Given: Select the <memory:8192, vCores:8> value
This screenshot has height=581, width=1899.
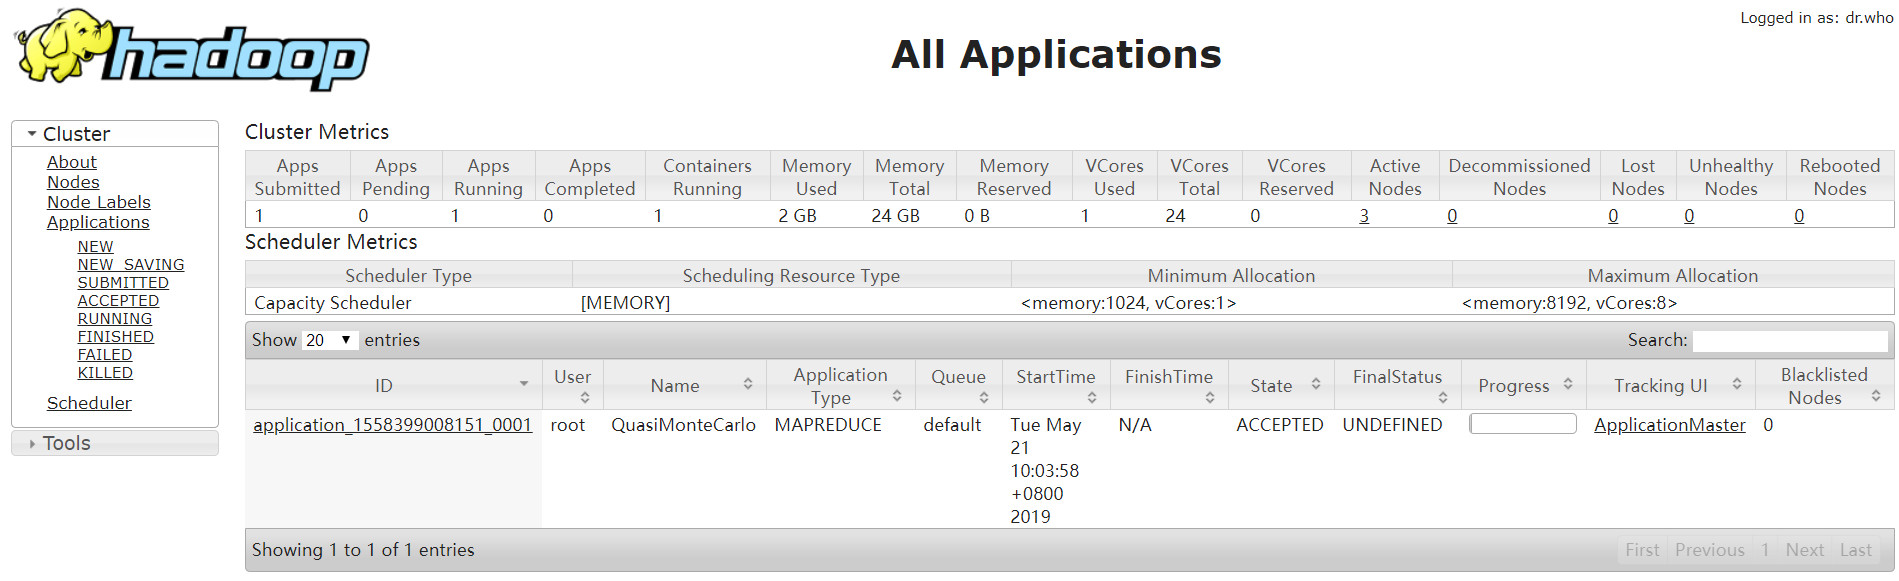Looking at the screenshot, I should point(1569,303).
